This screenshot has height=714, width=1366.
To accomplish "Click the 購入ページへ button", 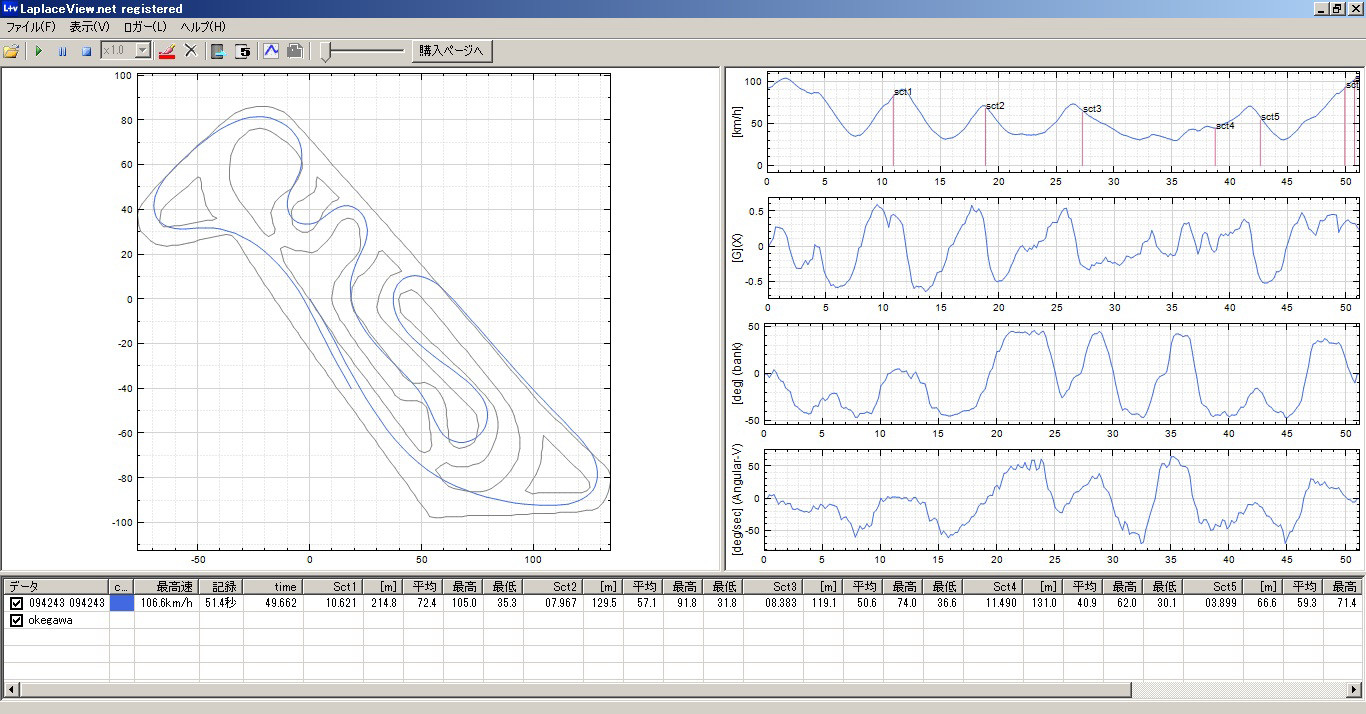I will pos(451,51).
